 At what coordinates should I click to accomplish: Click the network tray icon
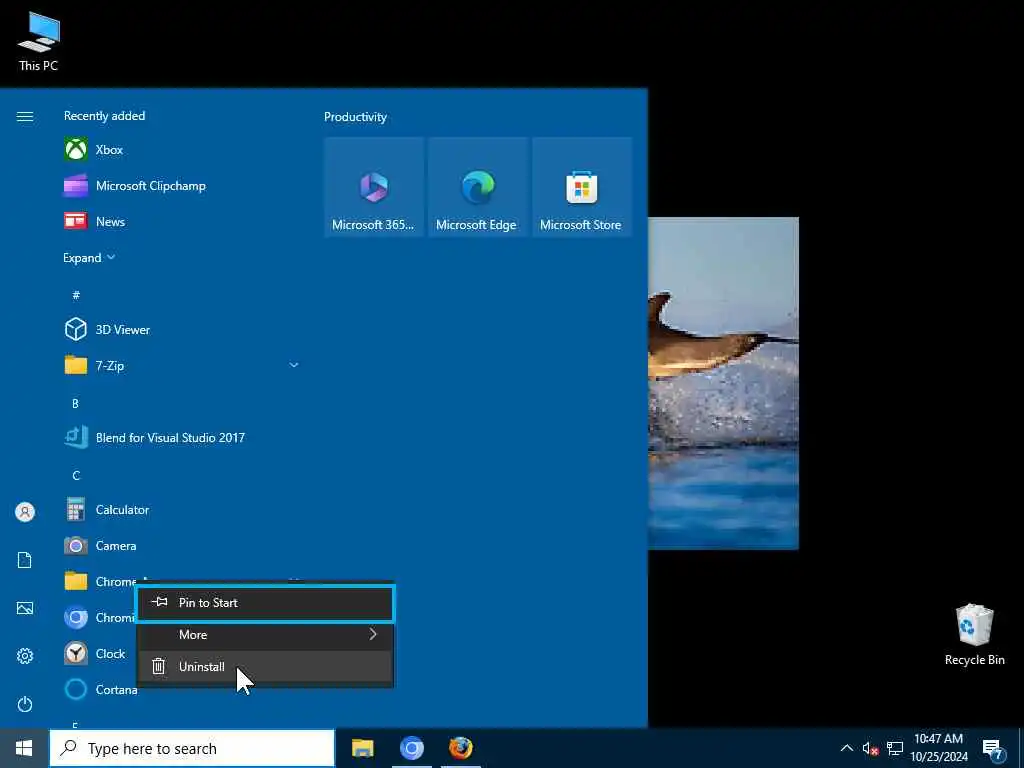pyautogui.click(x=895, y=748)
